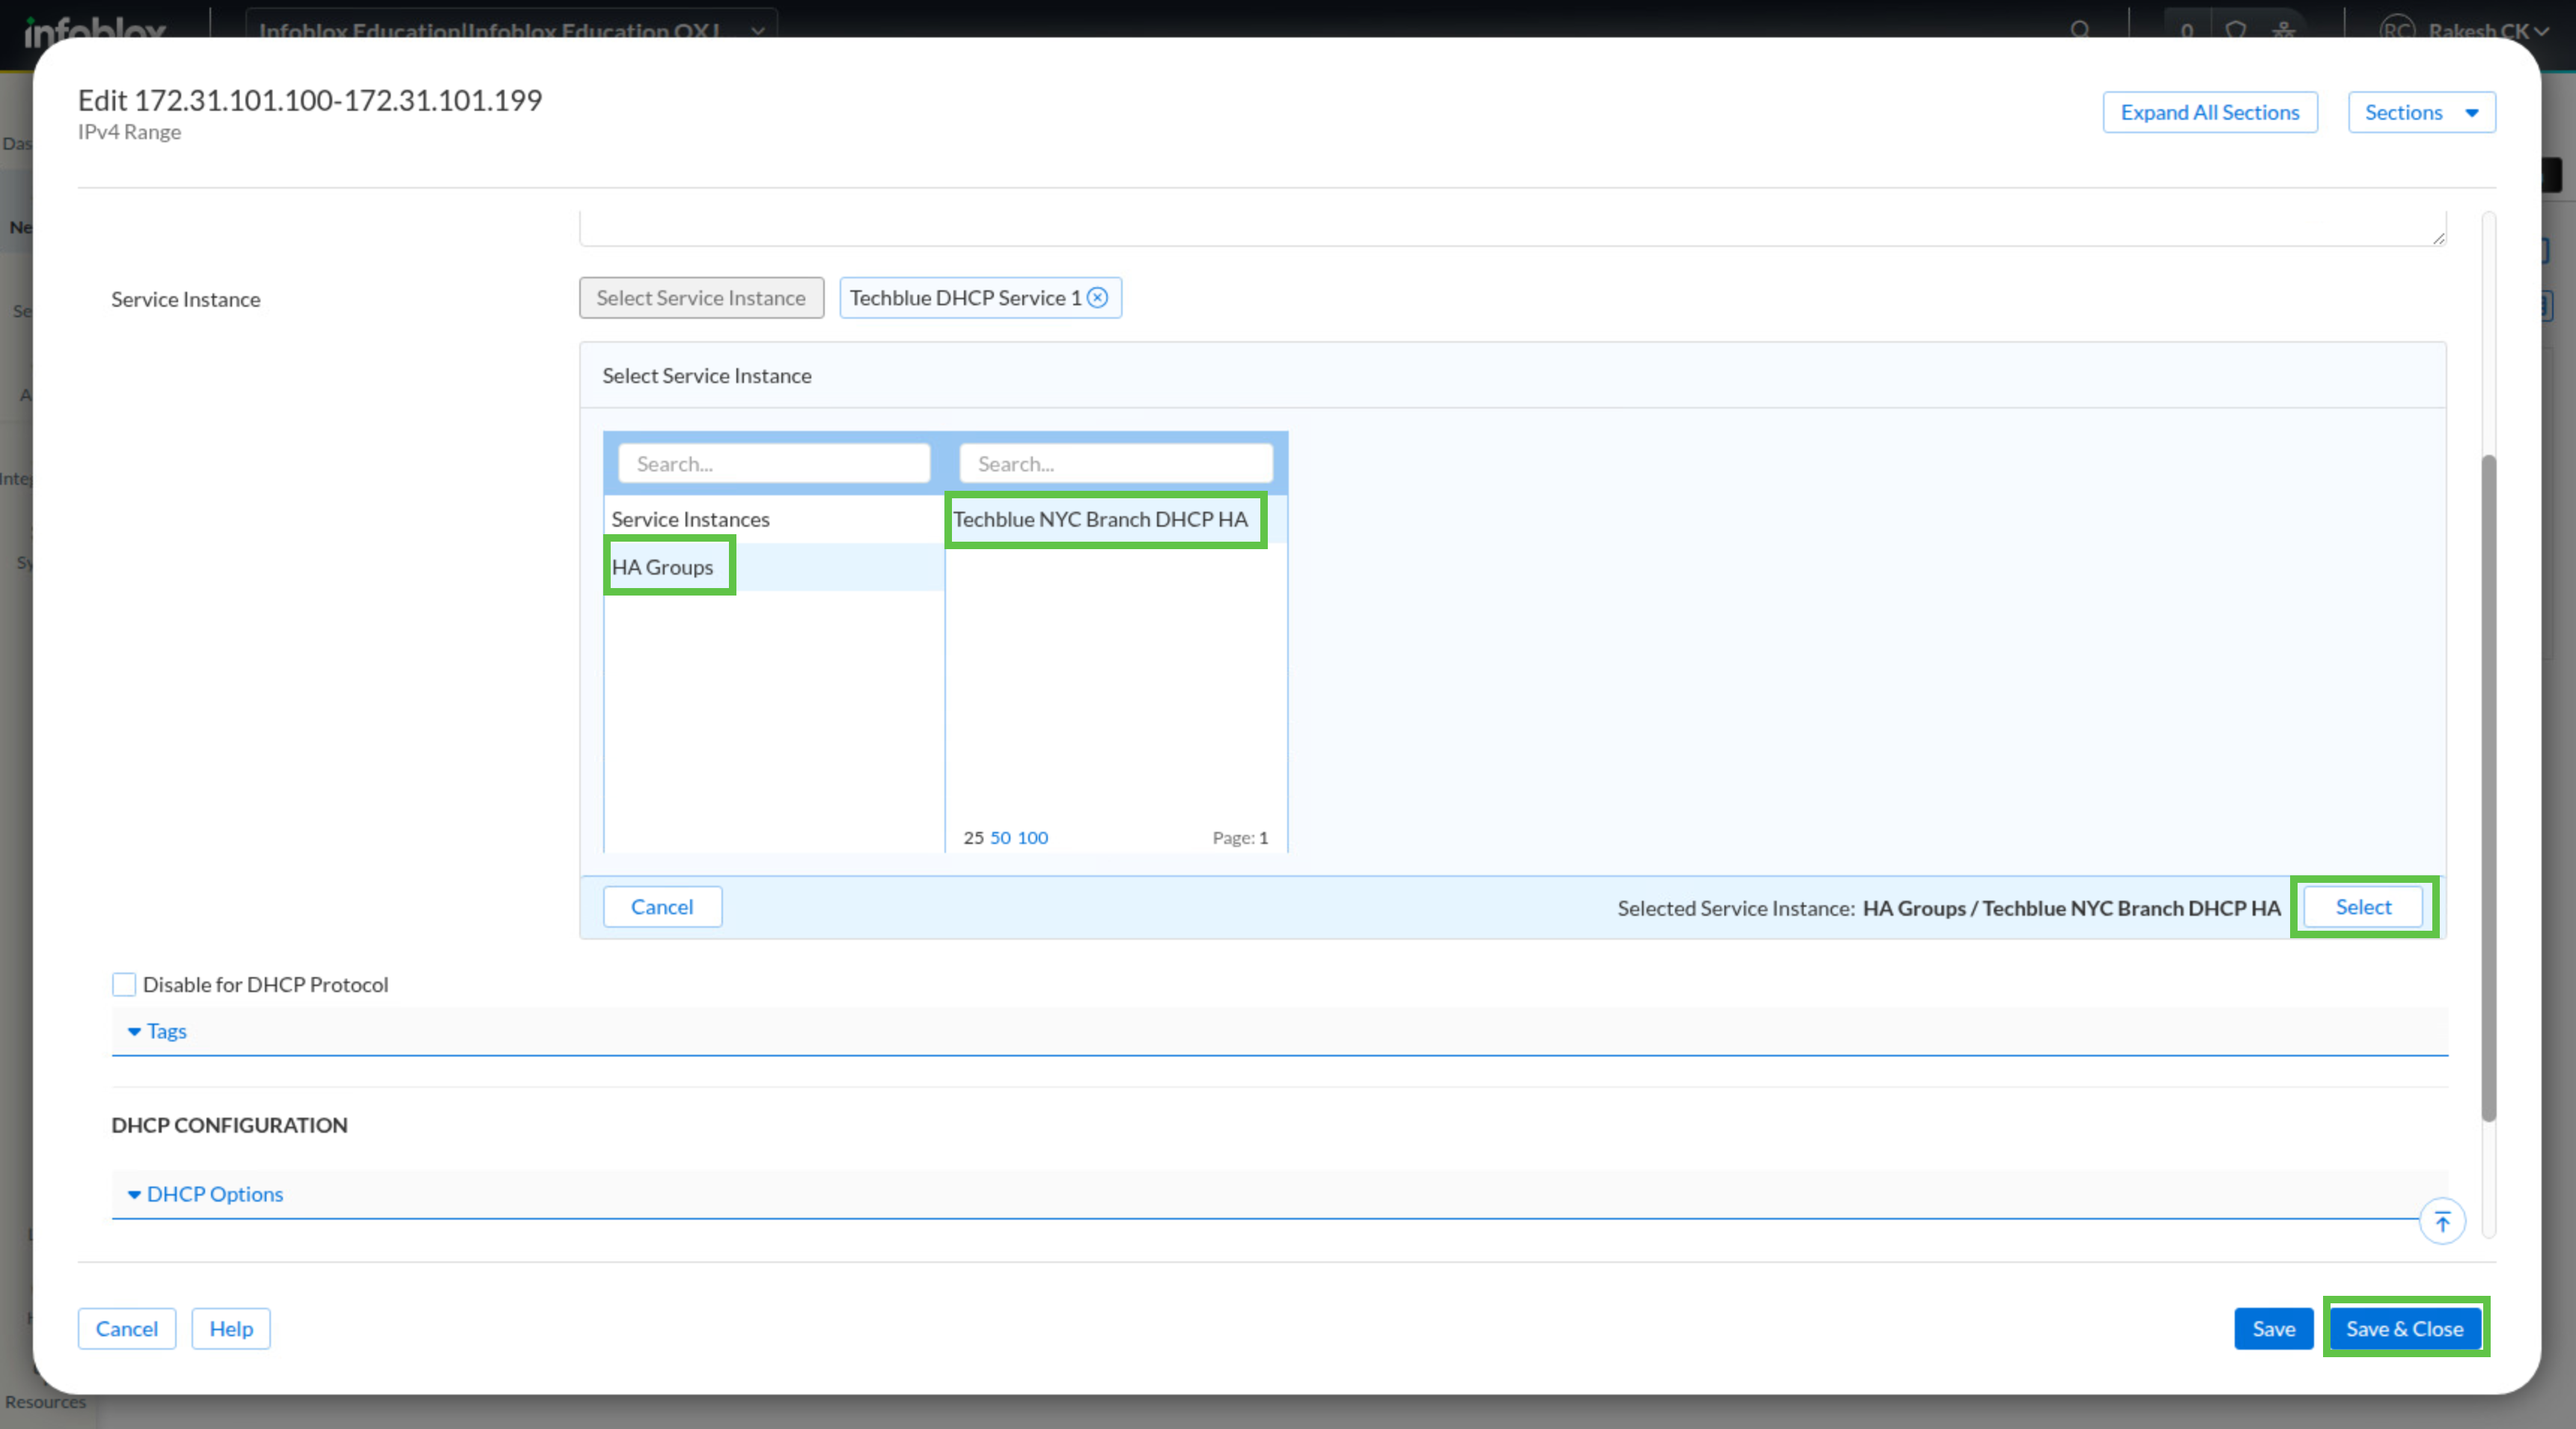Image resolution: width=2576 pixels, height=1429 pixels.
Task: Cancel the Edit IPv4 Range dialog
Action: 127,1329
